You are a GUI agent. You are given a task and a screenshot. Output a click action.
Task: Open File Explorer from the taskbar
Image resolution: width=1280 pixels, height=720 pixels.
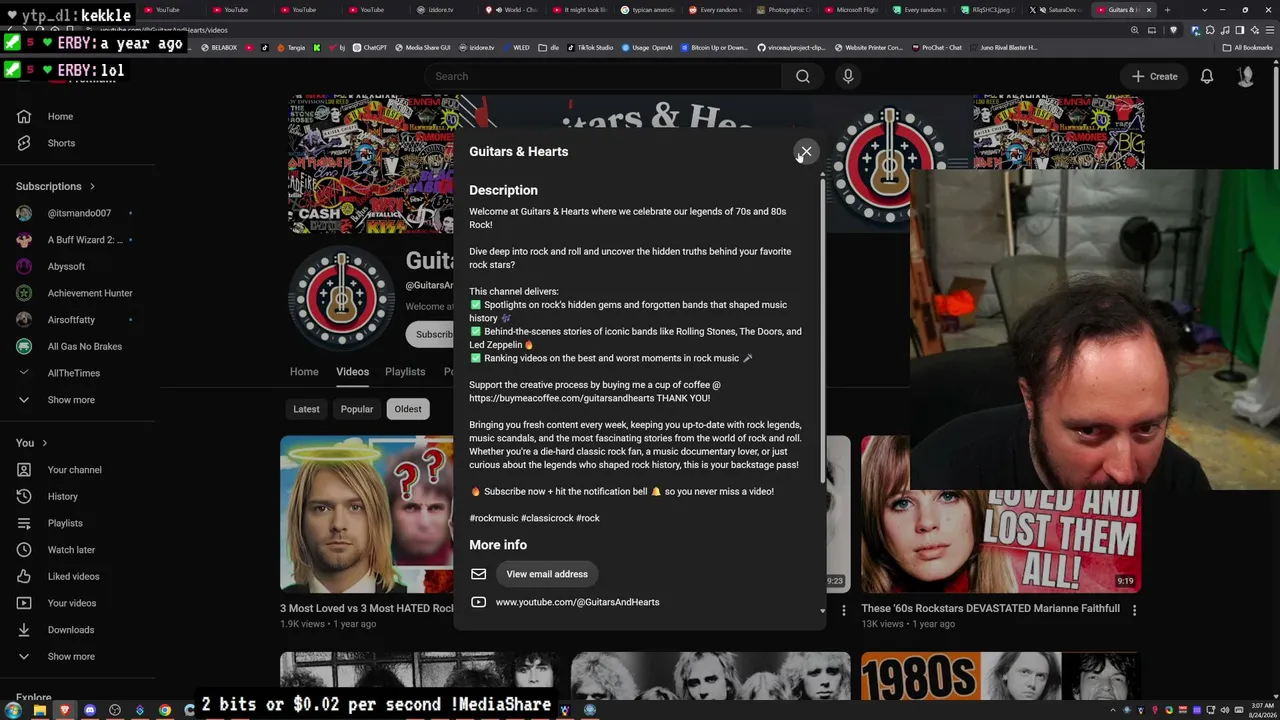click(39, 710)
